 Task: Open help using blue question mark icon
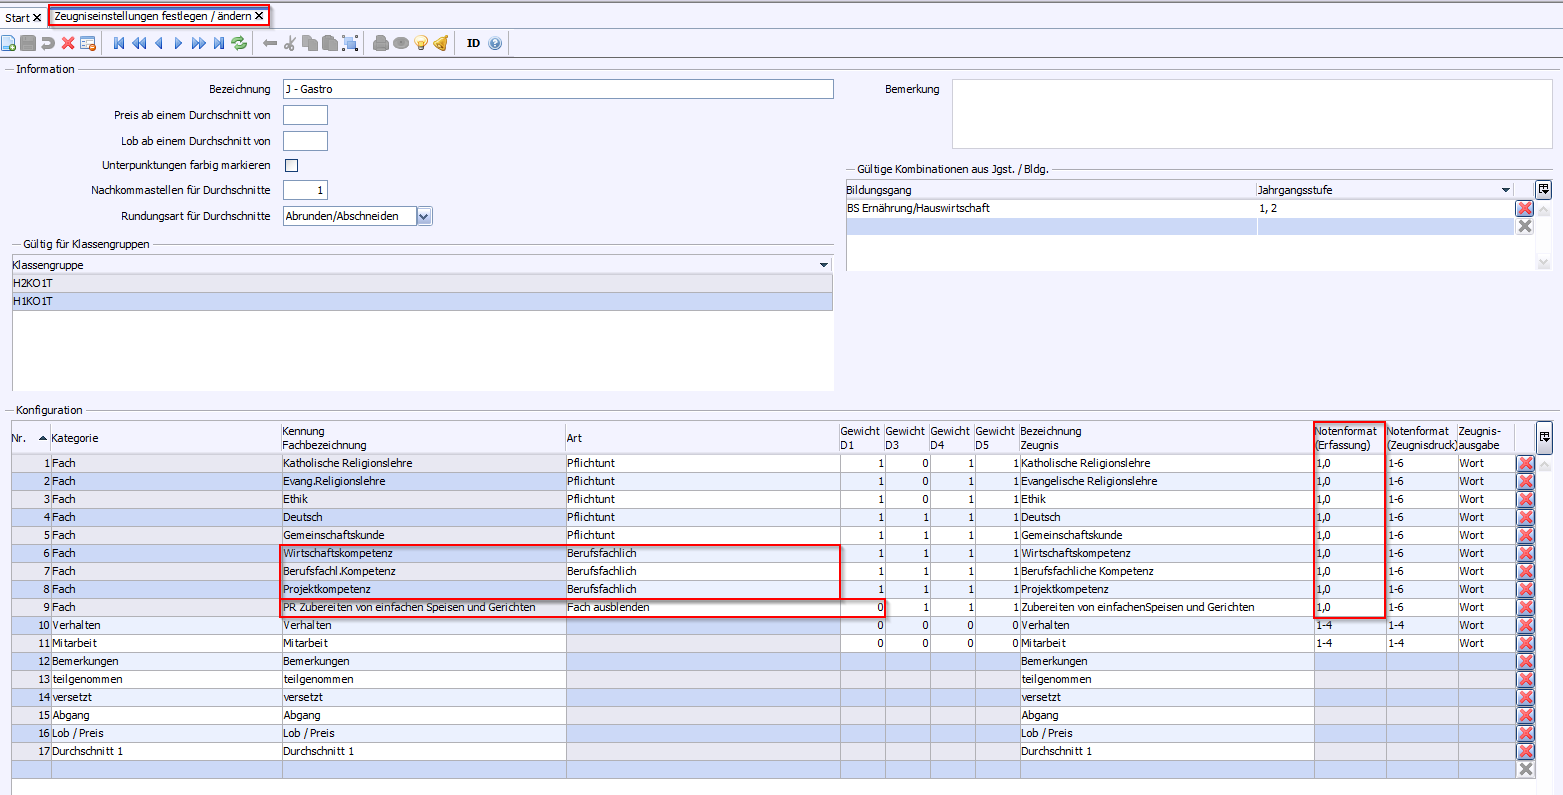495,43
